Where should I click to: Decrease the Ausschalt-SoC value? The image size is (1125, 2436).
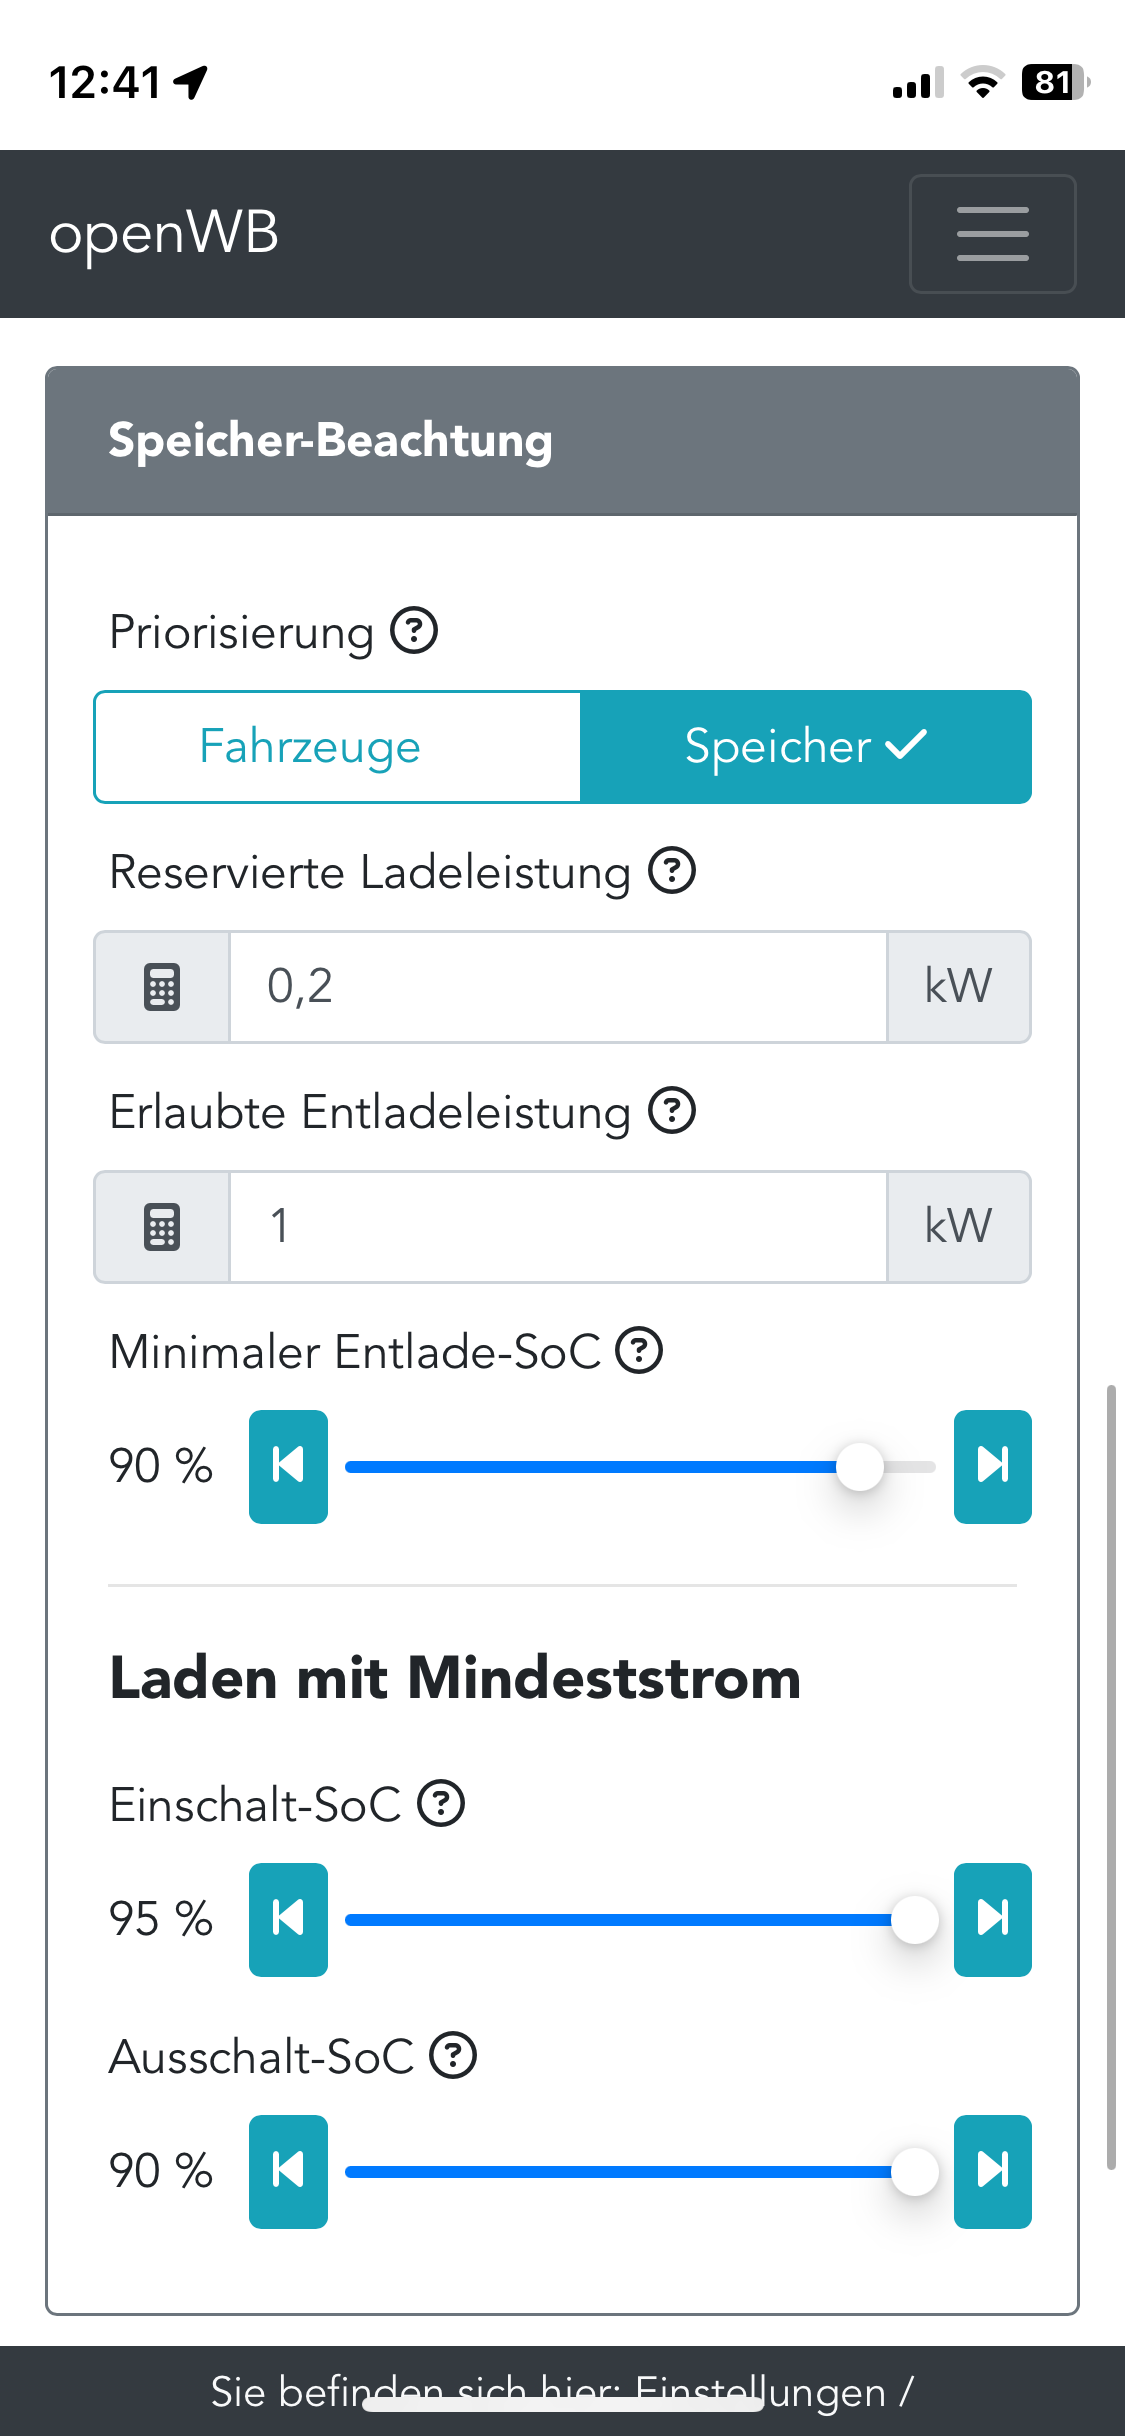click(288, 2171)
